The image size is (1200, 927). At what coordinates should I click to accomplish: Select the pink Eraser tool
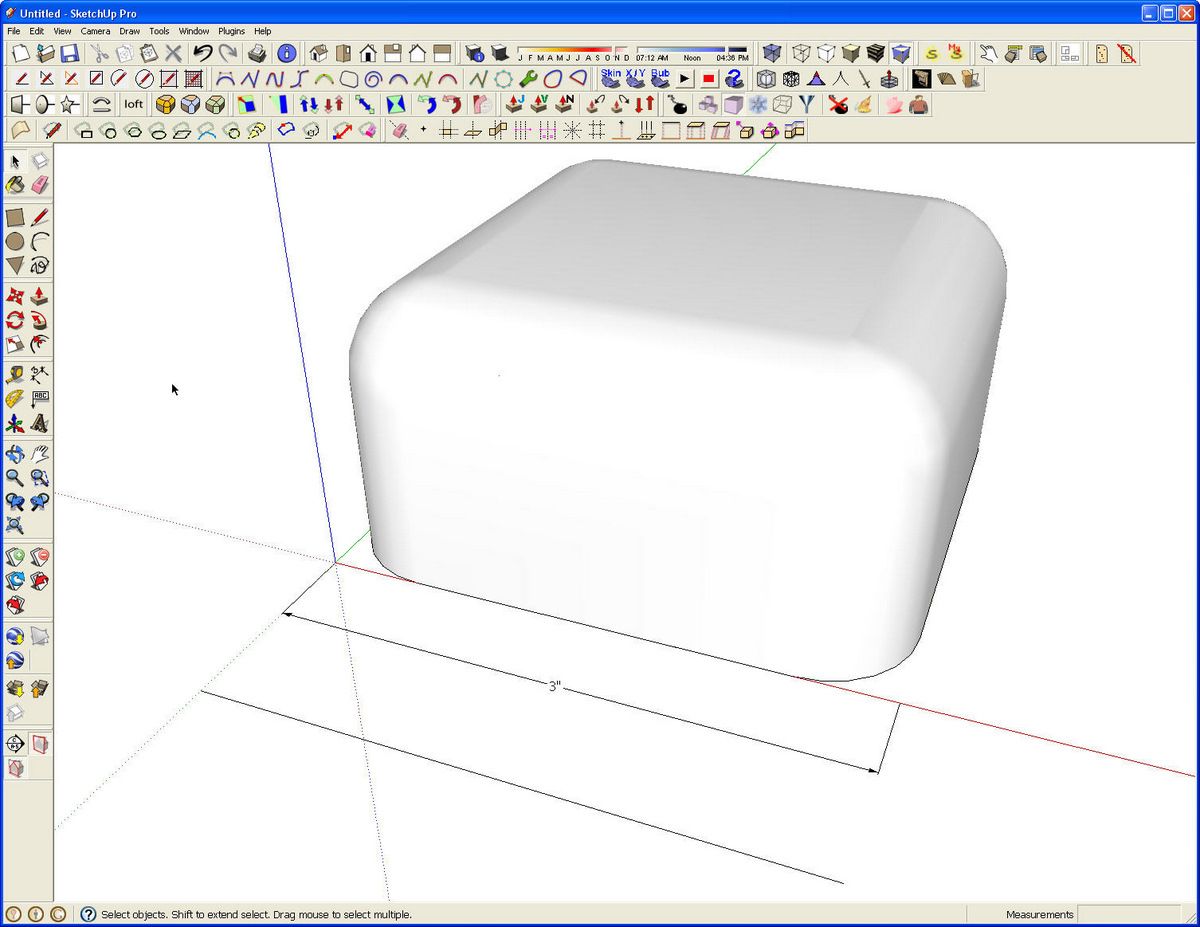pos(40,185)
